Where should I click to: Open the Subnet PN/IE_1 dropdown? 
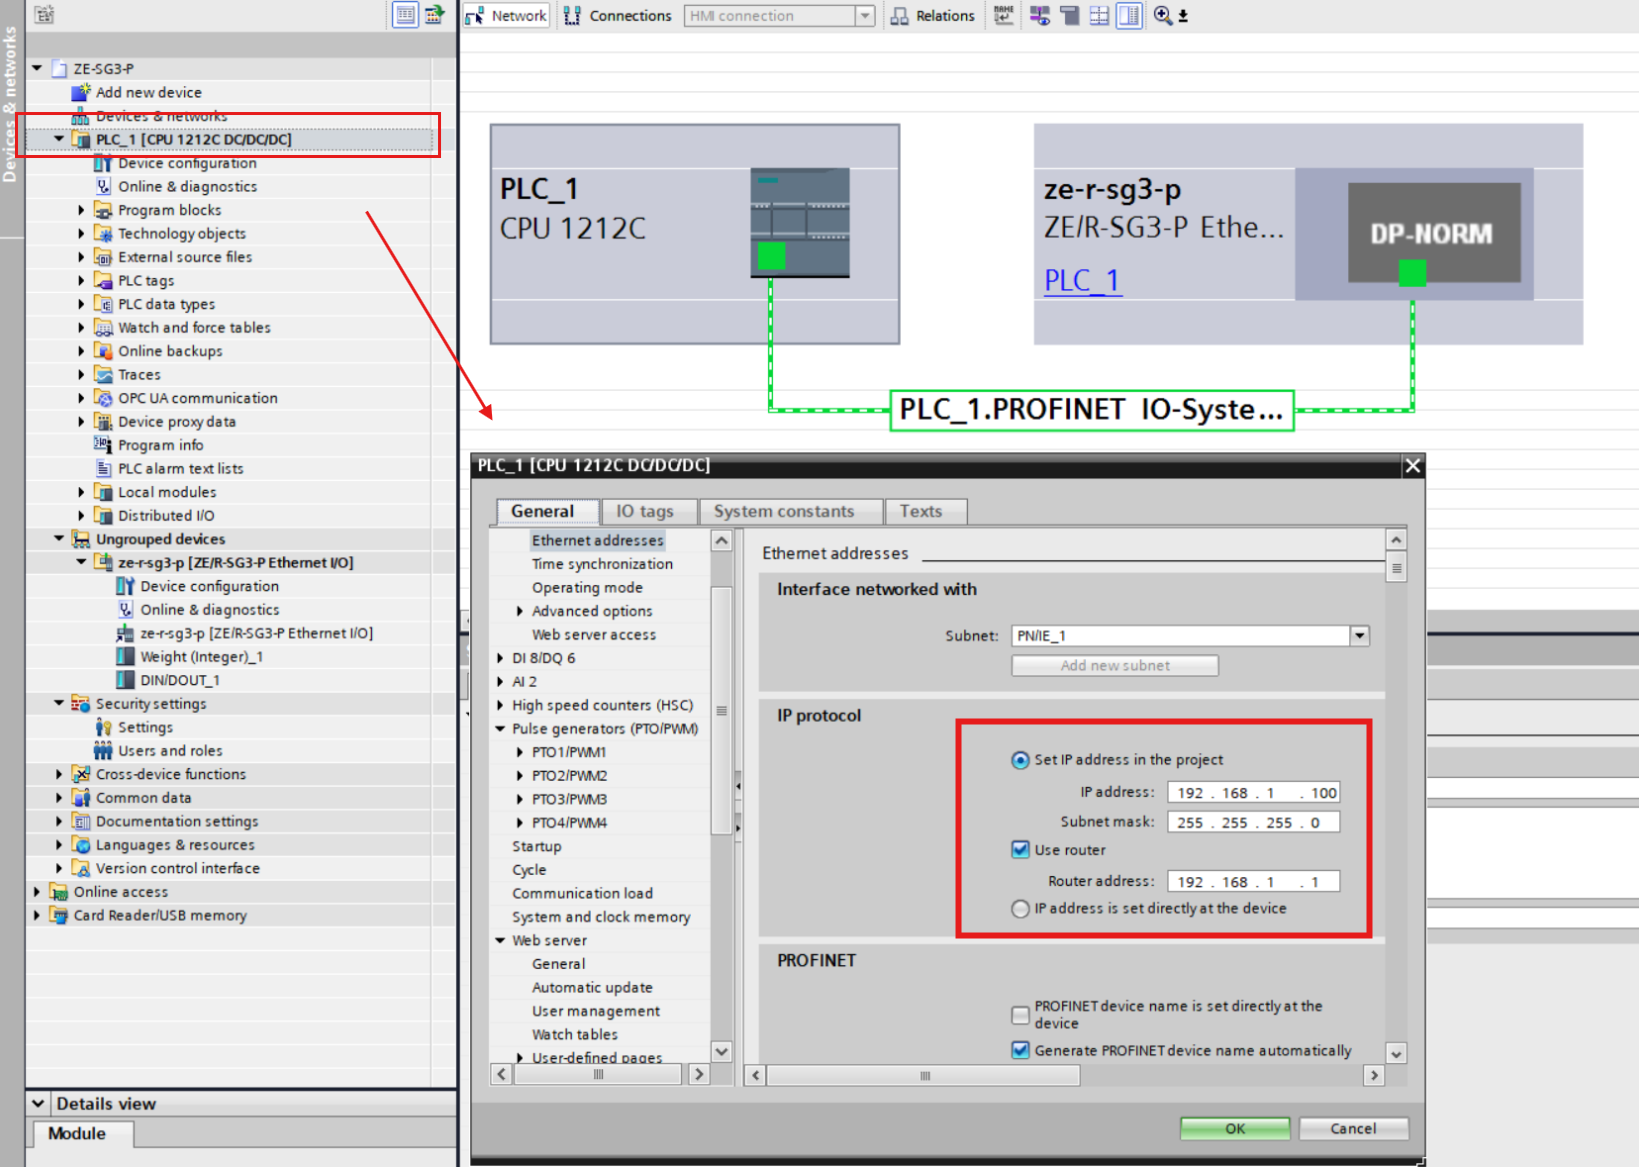point(1359,636)
